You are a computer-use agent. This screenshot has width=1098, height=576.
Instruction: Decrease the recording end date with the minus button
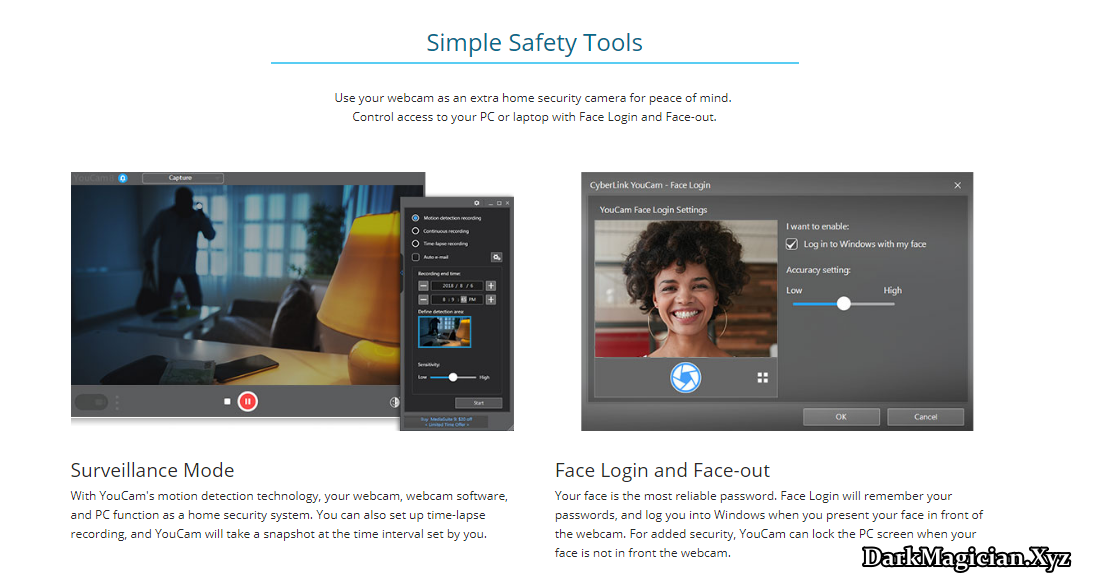tap(423, 286)
